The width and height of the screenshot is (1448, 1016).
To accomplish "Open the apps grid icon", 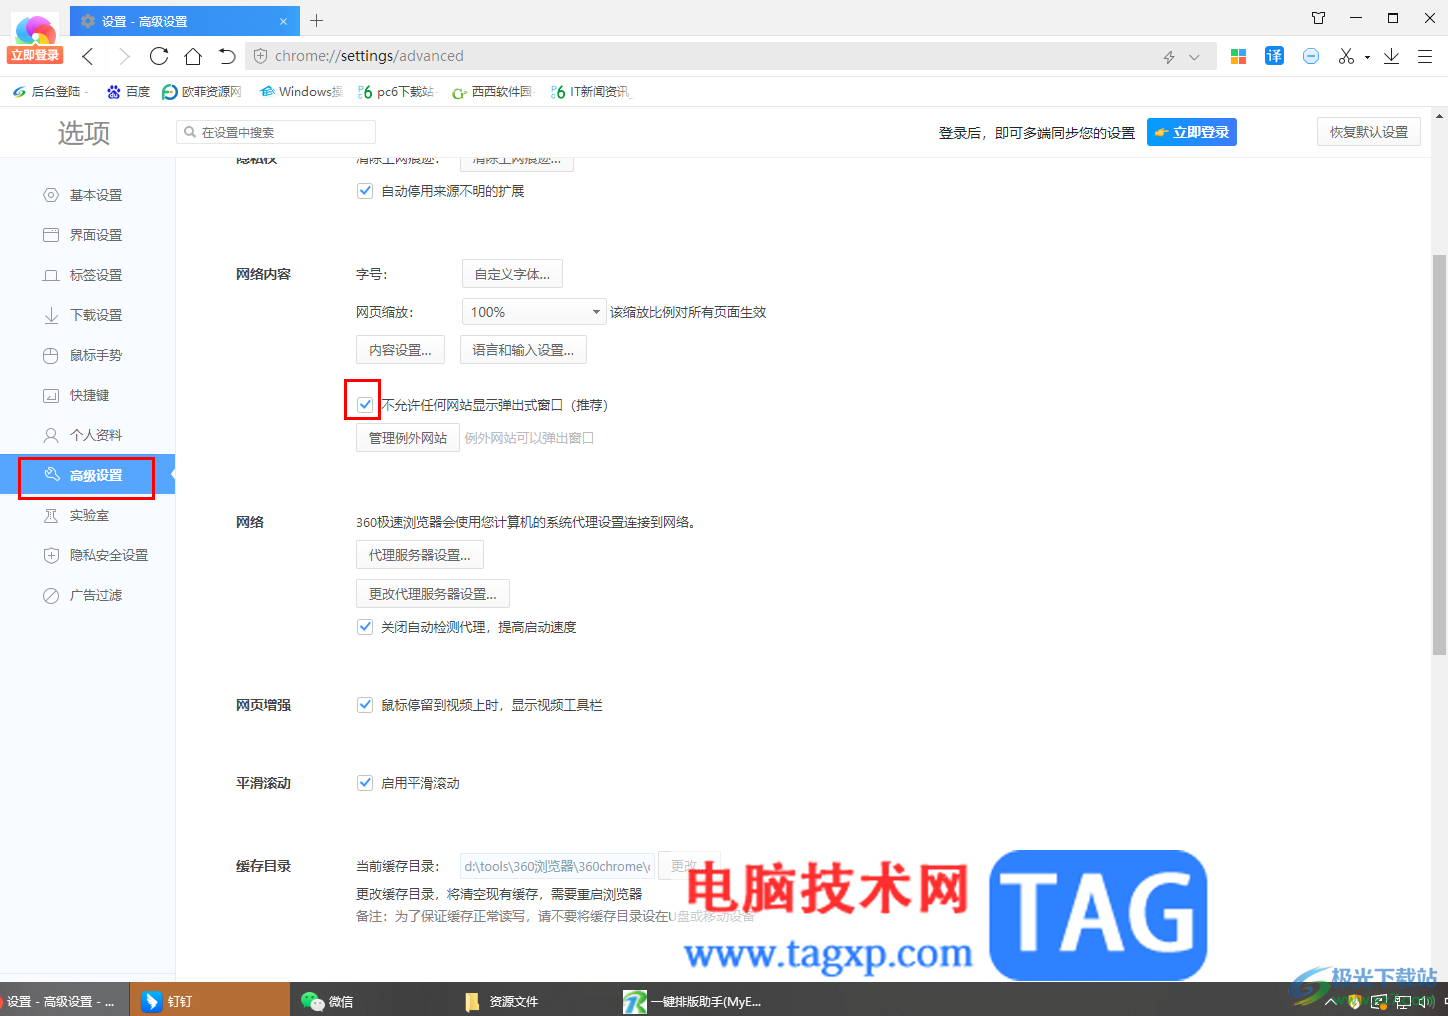I will (1238, 56).
